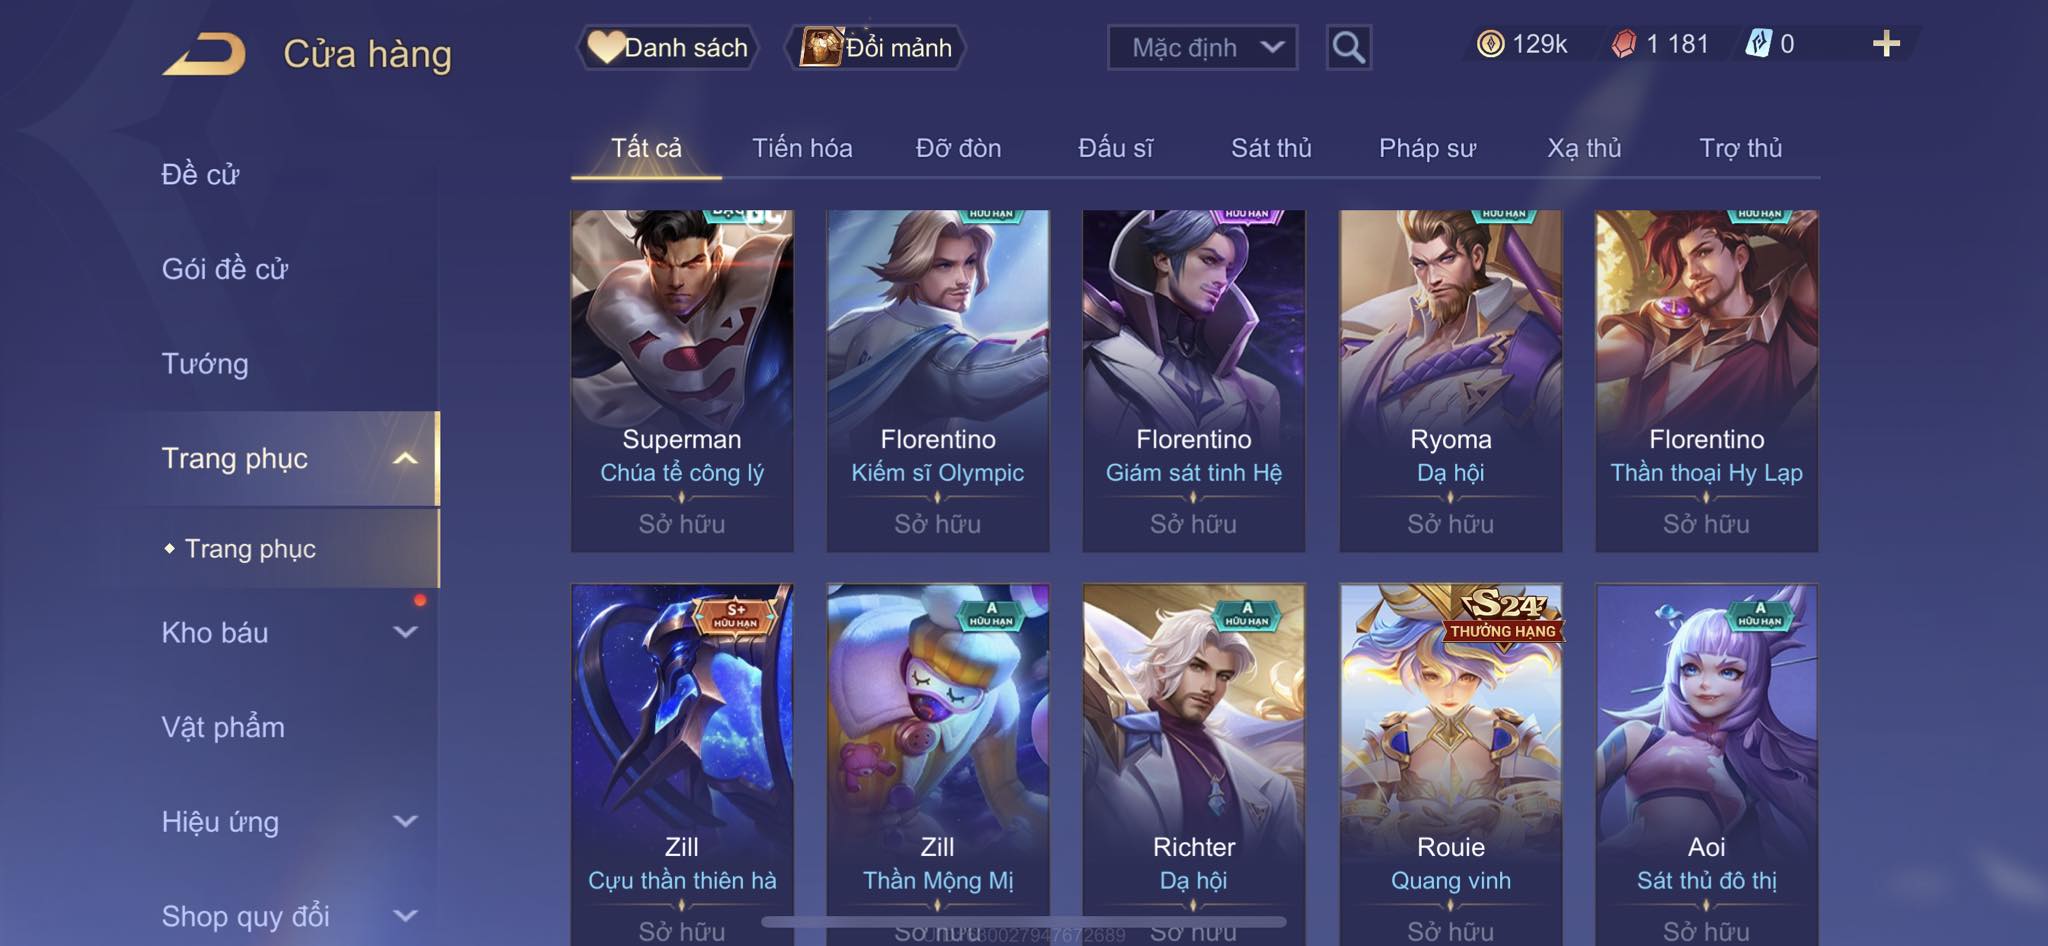Open the Tướng sidebar menu
This screenshot has height=946, width=2048.
pyautogui.click(x=205, y=364)
